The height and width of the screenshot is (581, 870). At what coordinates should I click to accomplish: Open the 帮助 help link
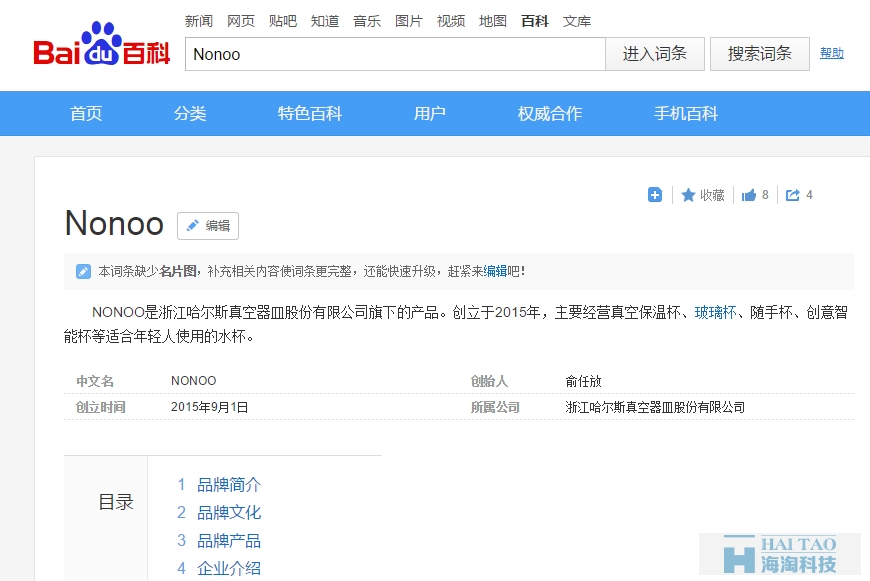(x=832, y=53)
